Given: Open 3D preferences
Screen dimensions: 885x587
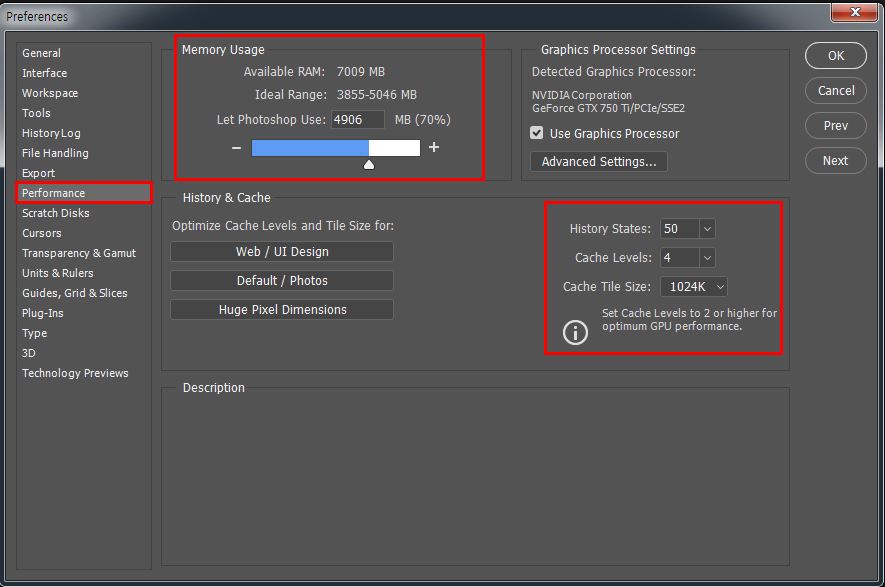Looking at the screenshot, I should (29, 353).
